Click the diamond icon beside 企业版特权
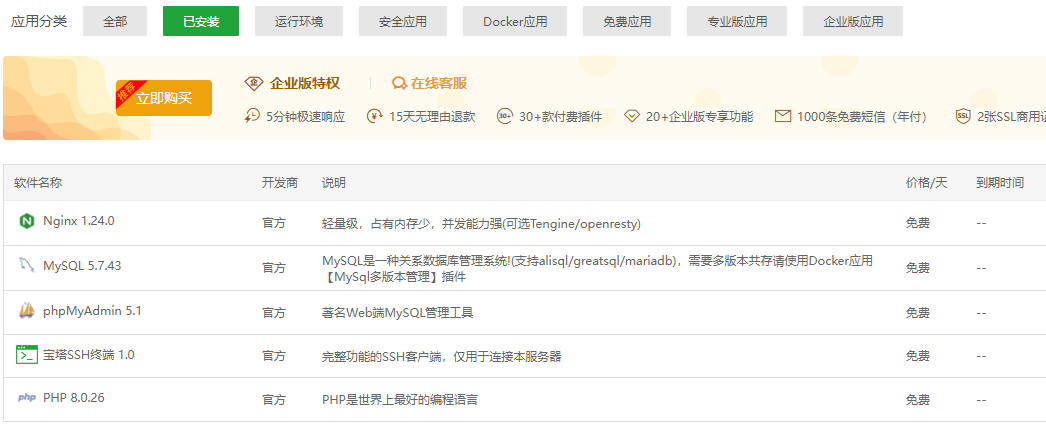 tap(254, 83)
